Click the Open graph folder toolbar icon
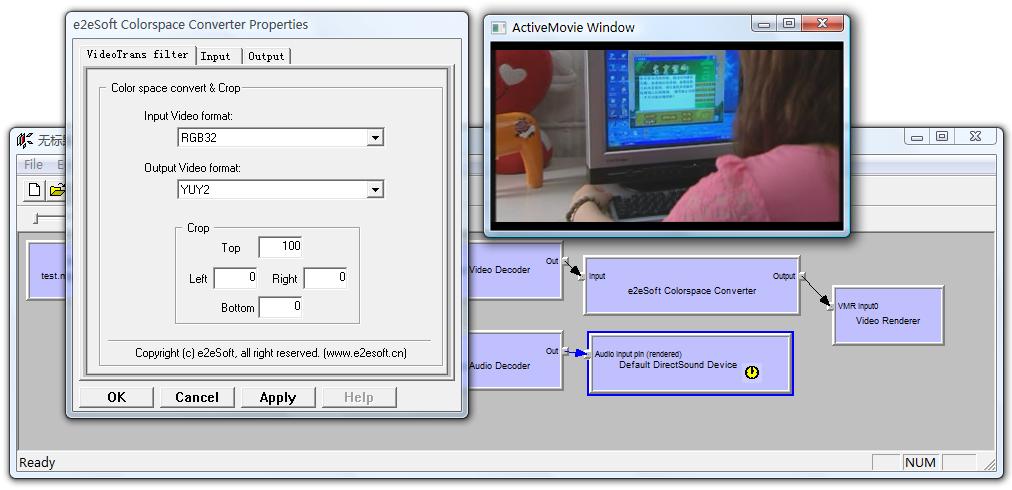 click(58, 190)
